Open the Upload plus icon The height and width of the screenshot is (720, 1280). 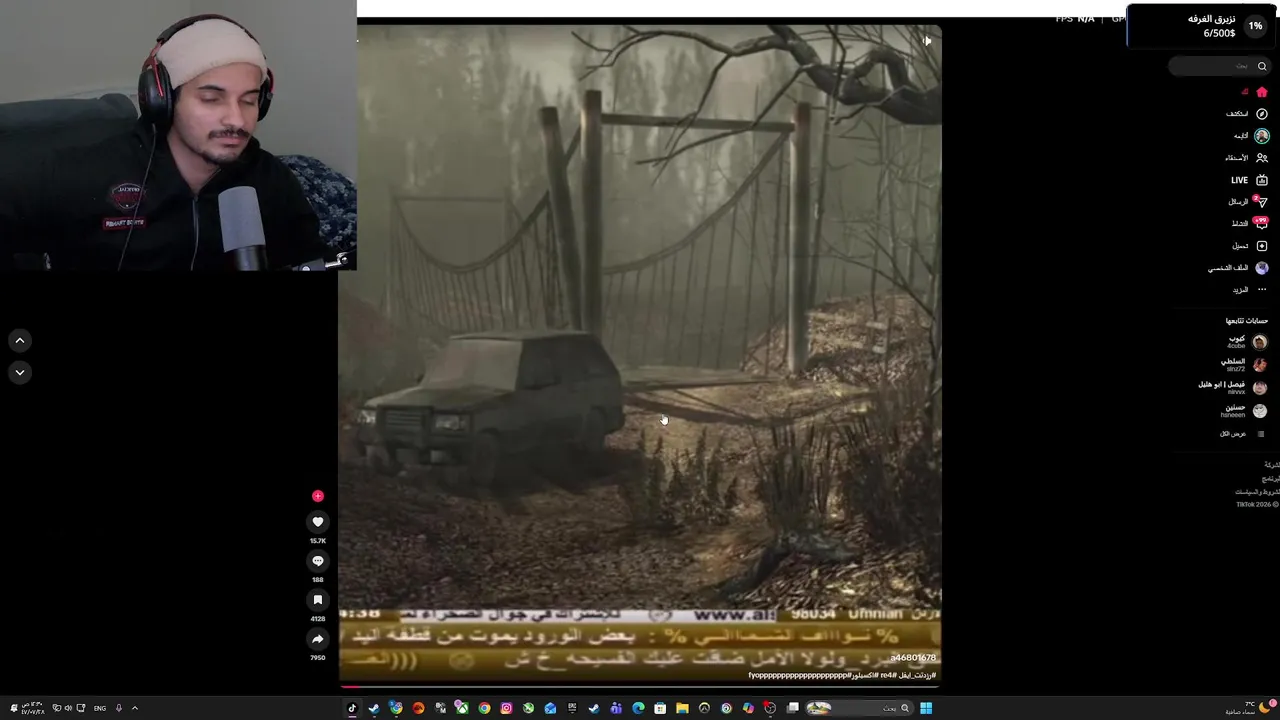pos(1262,246)
